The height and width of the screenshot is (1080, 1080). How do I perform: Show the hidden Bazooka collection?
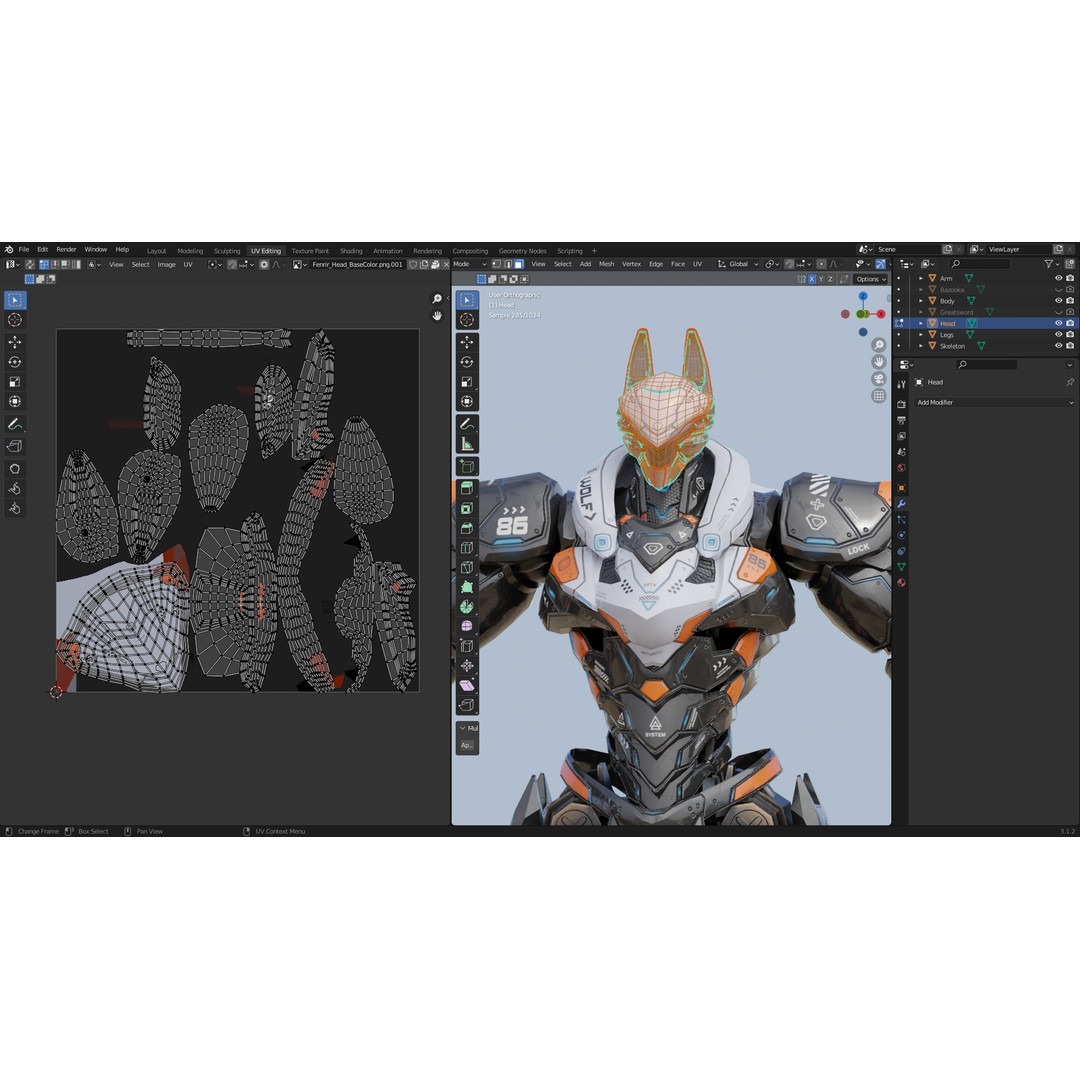(1059, 290)
